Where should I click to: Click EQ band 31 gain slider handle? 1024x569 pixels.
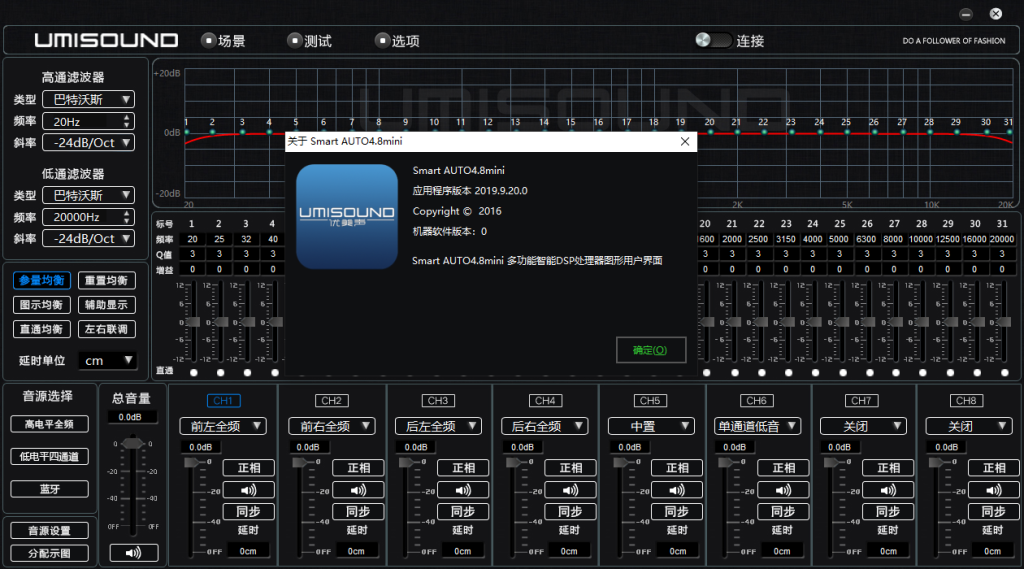[1004, 322]
